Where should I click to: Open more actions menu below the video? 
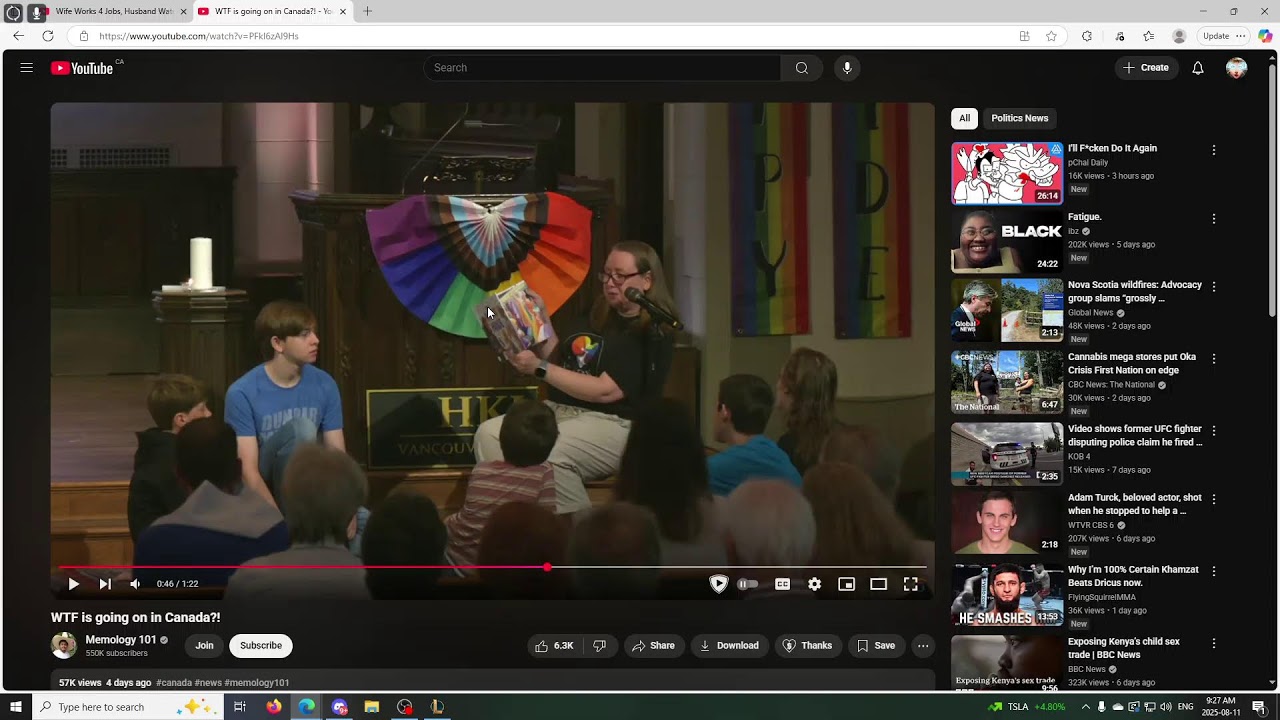pyautogui.click(x=923, y=646)
